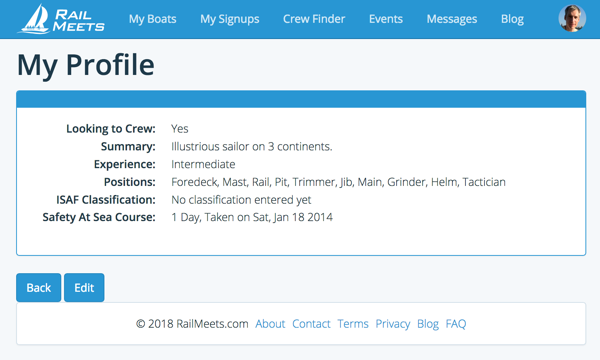Viewport: 600px width, 360px height.
Task: Select the My Profile heading
Action: pos(86,65)
